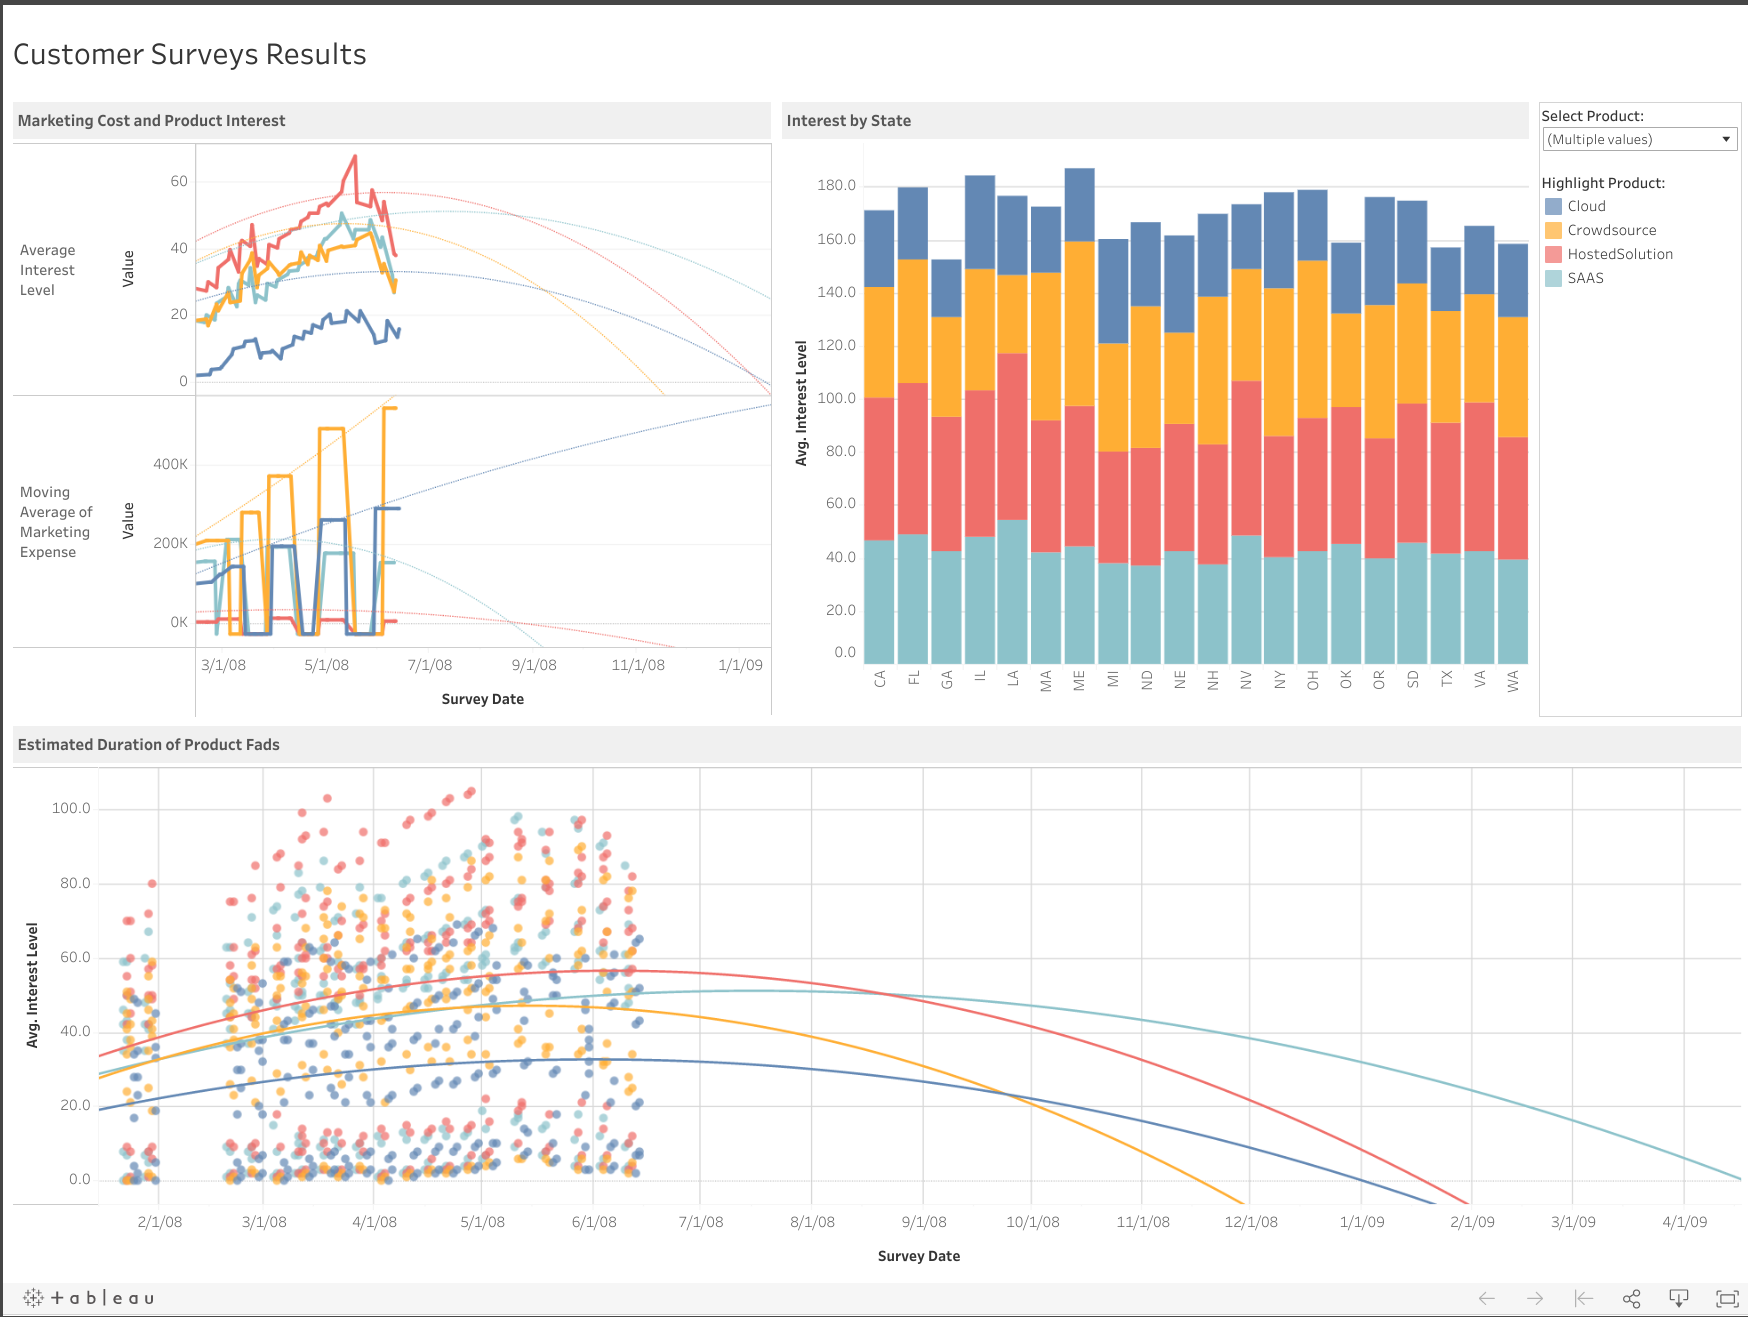Open the Select Product dropdown
The height and width of the screenshot is (1317, 1748).
(1639, 140)
